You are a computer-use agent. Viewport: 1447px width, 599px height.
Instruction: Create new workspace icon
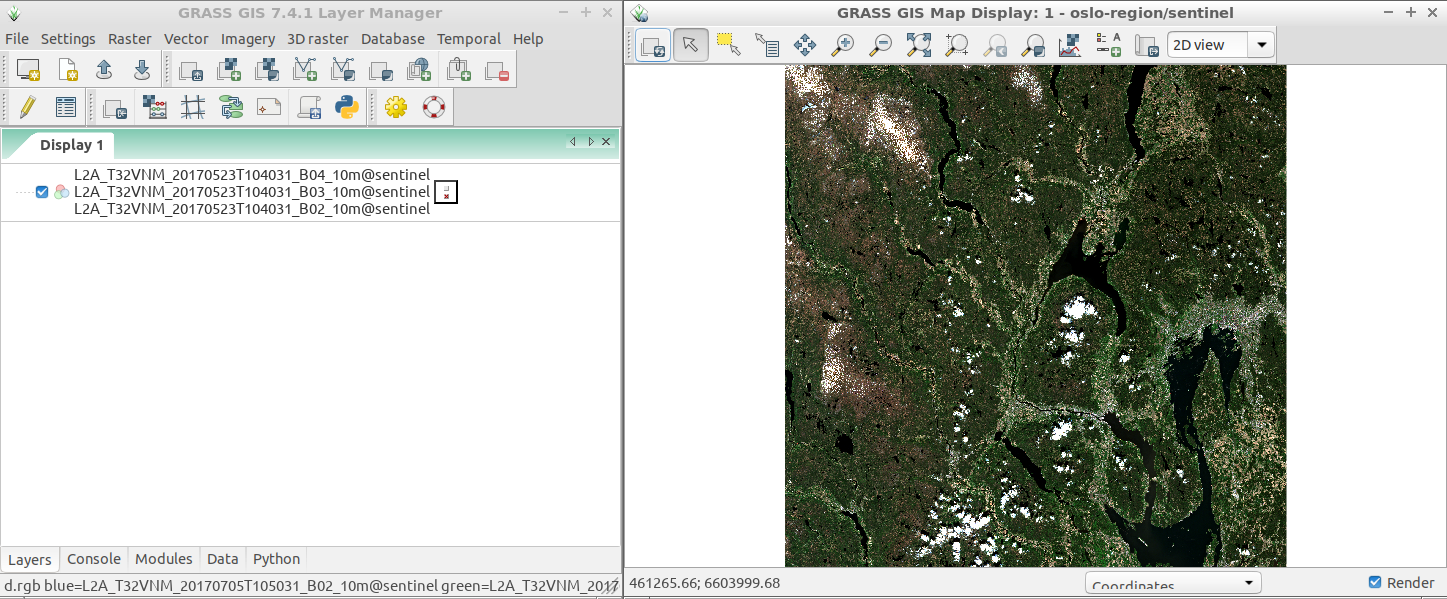click(66, 70)
